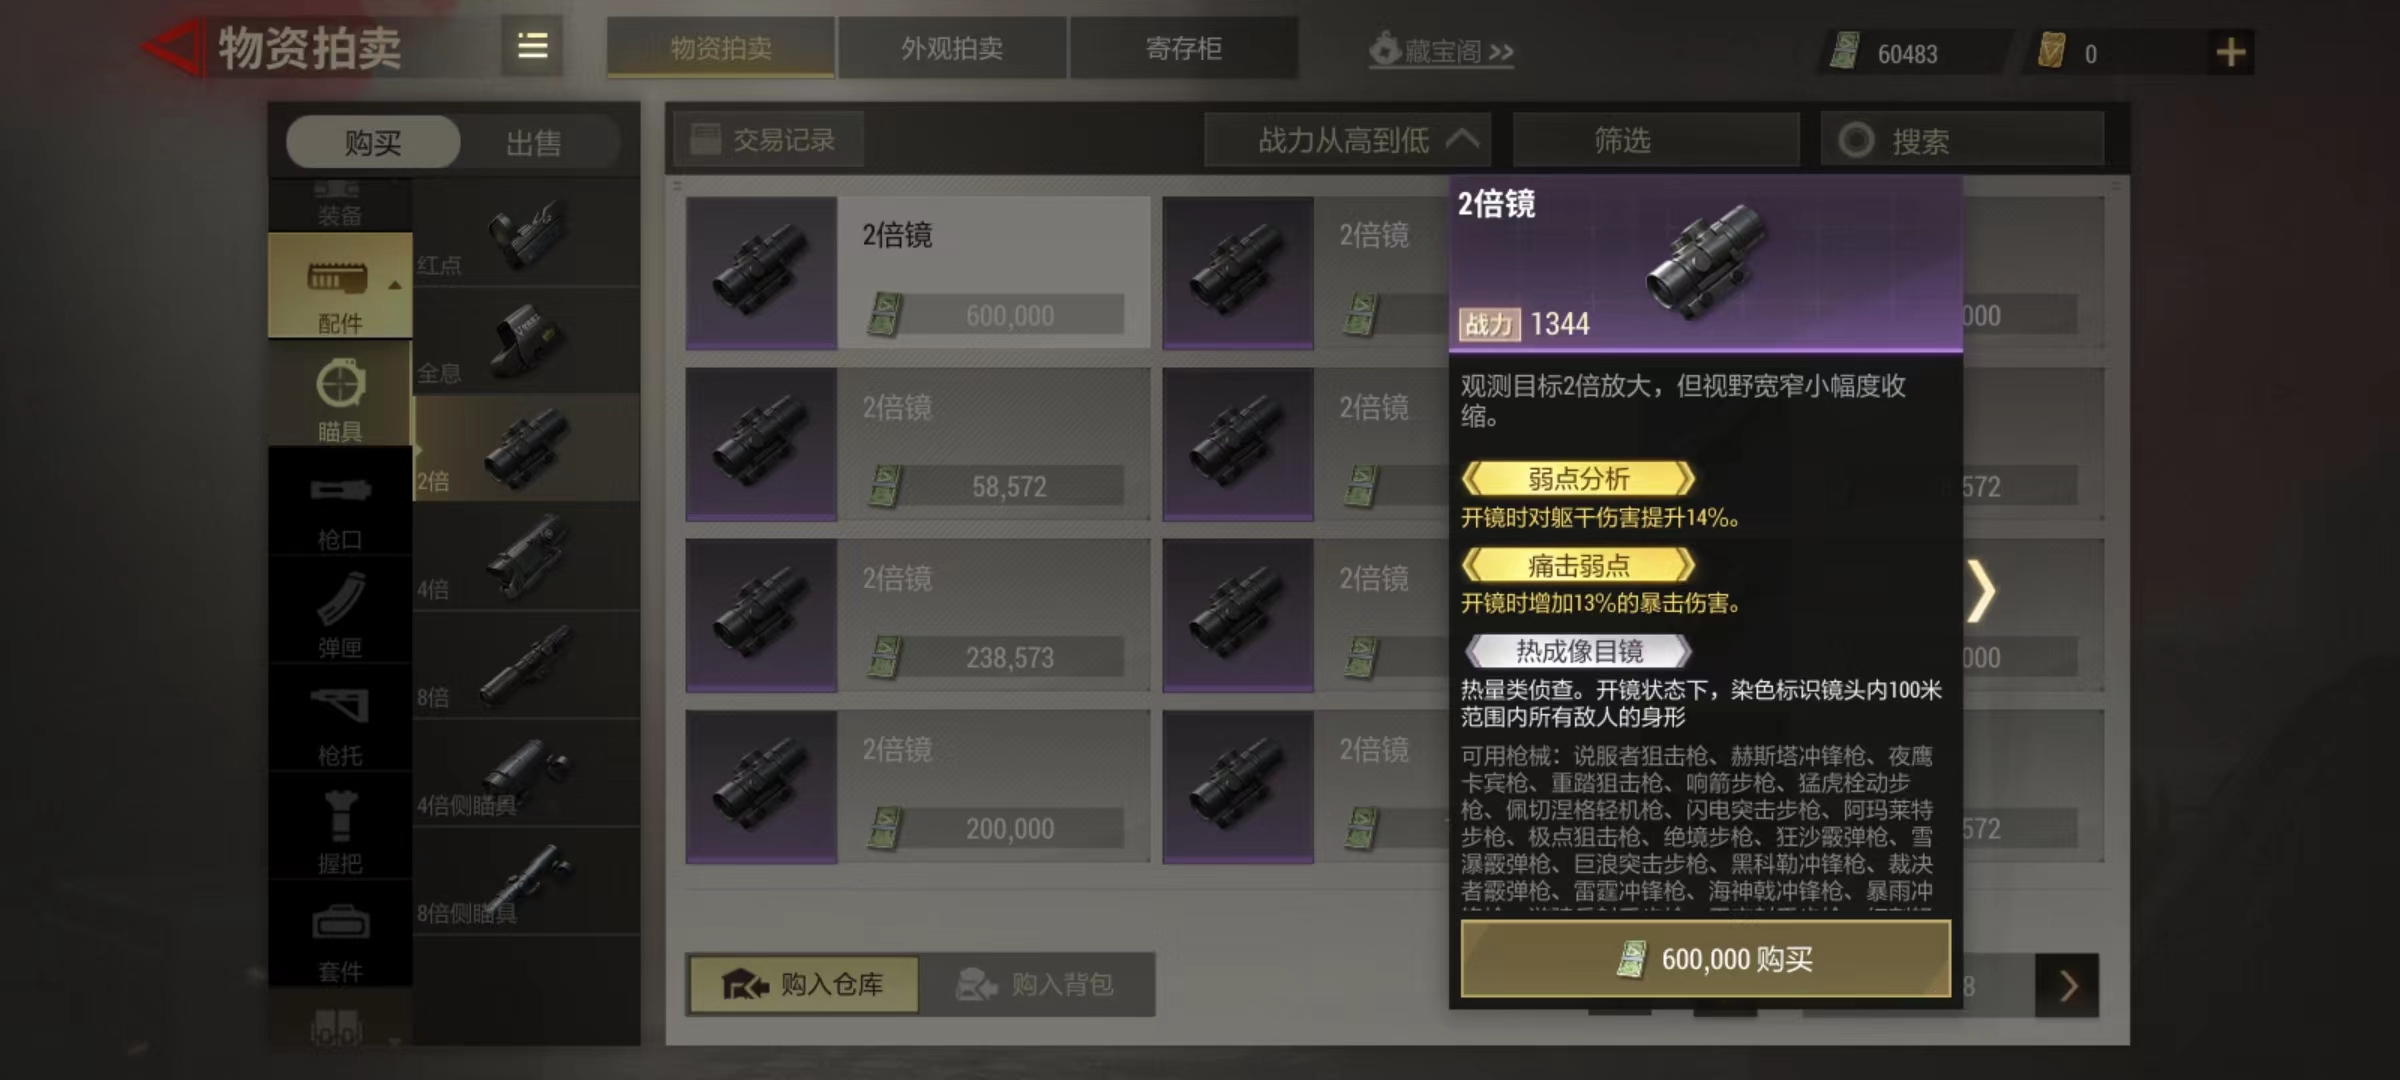Switch to 购买 buy mode
The image size is (2400, 1080).
(373, 142)
